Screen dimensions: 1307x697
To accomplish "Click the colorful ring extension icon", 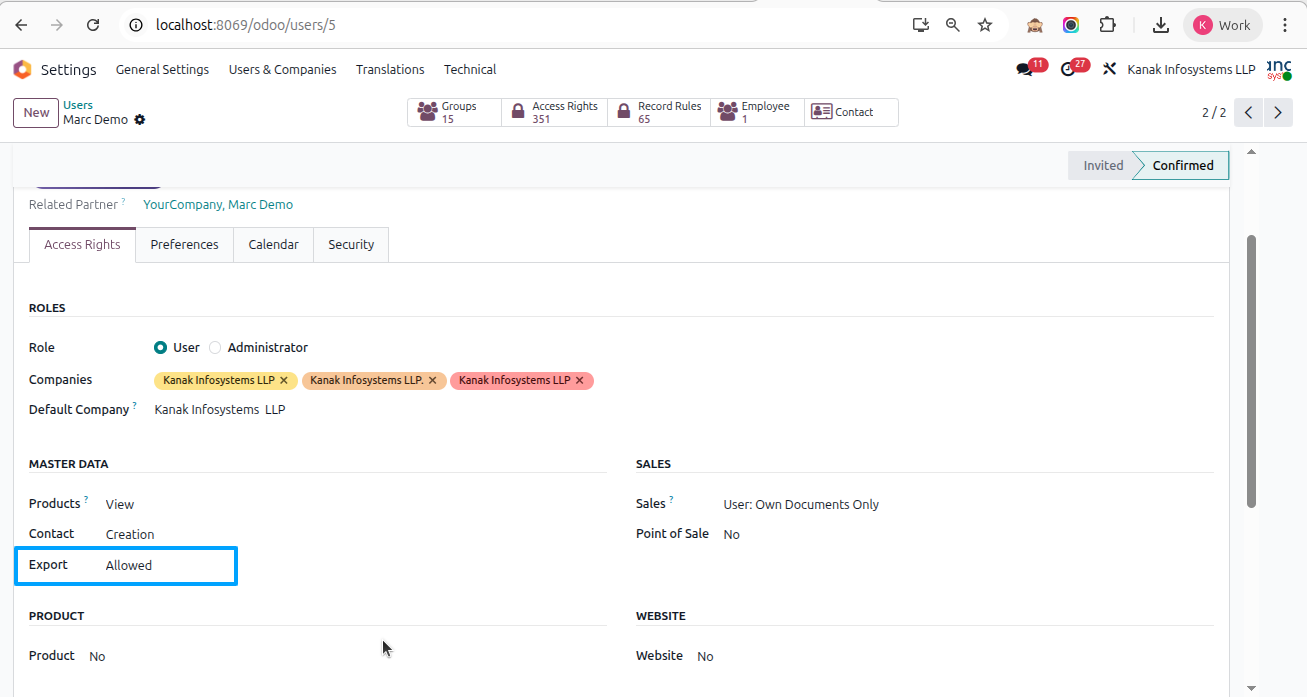I will 1071,25.
